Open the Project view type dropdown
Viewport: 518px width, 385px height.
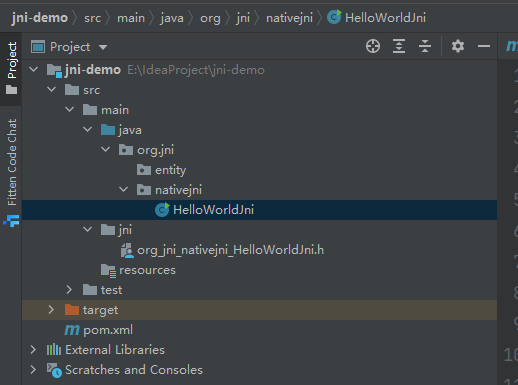pyautogui.click(x=103, y=47)
